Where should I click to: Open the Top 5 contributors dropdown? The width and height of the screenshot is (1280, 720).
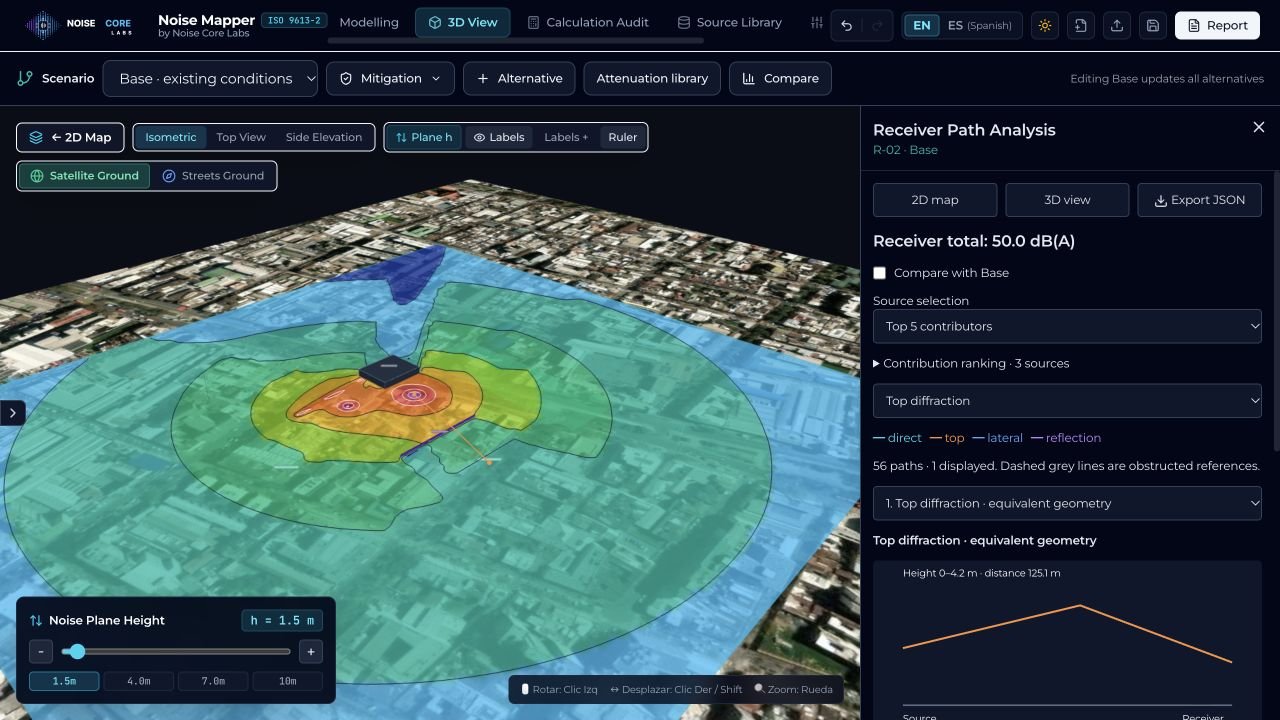coord(1067,326)
